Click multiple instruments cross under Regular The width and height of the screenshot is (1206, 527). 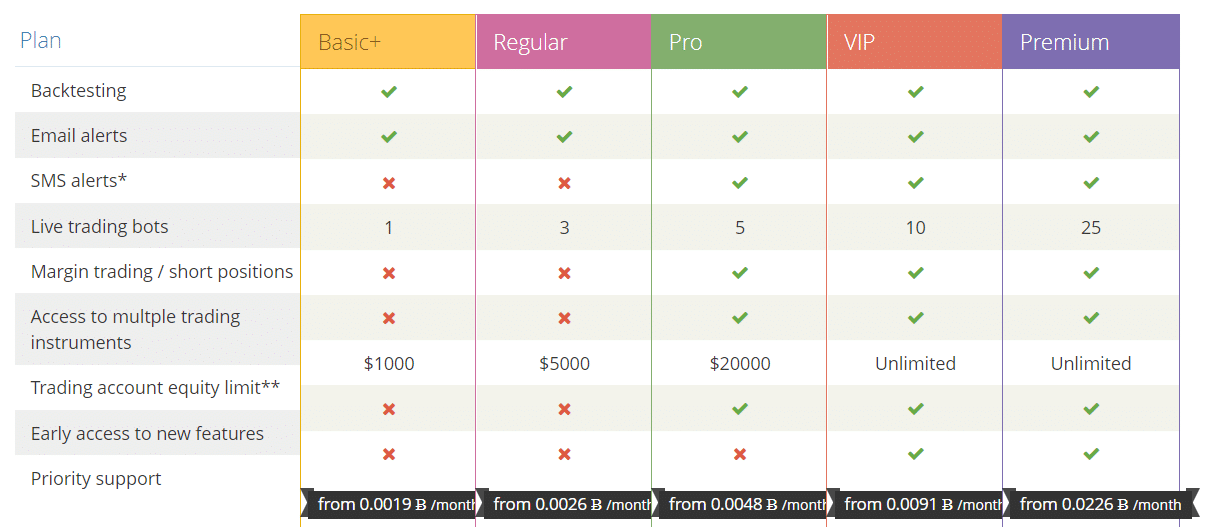(564, 318)
